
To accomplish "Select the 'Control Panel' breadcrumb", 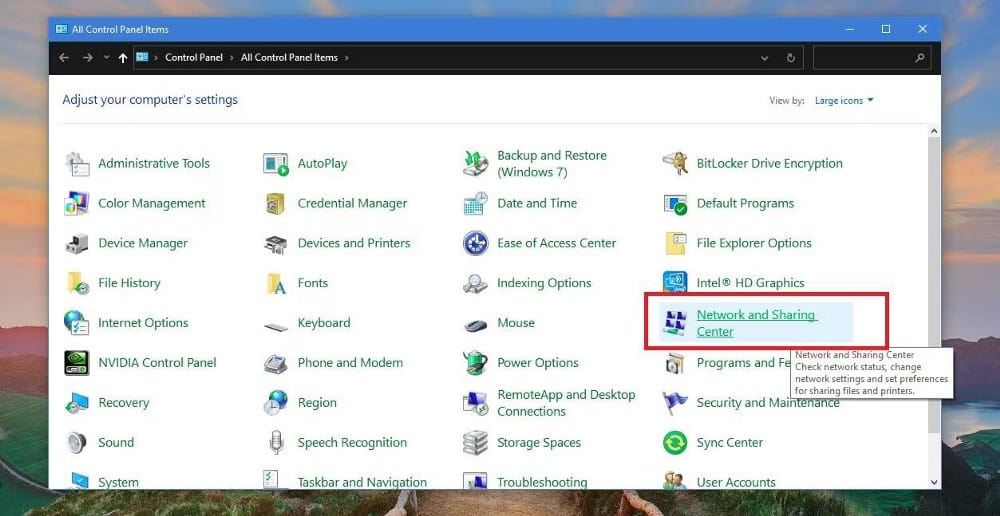I will pyautogui.click(x=194, y=57).
